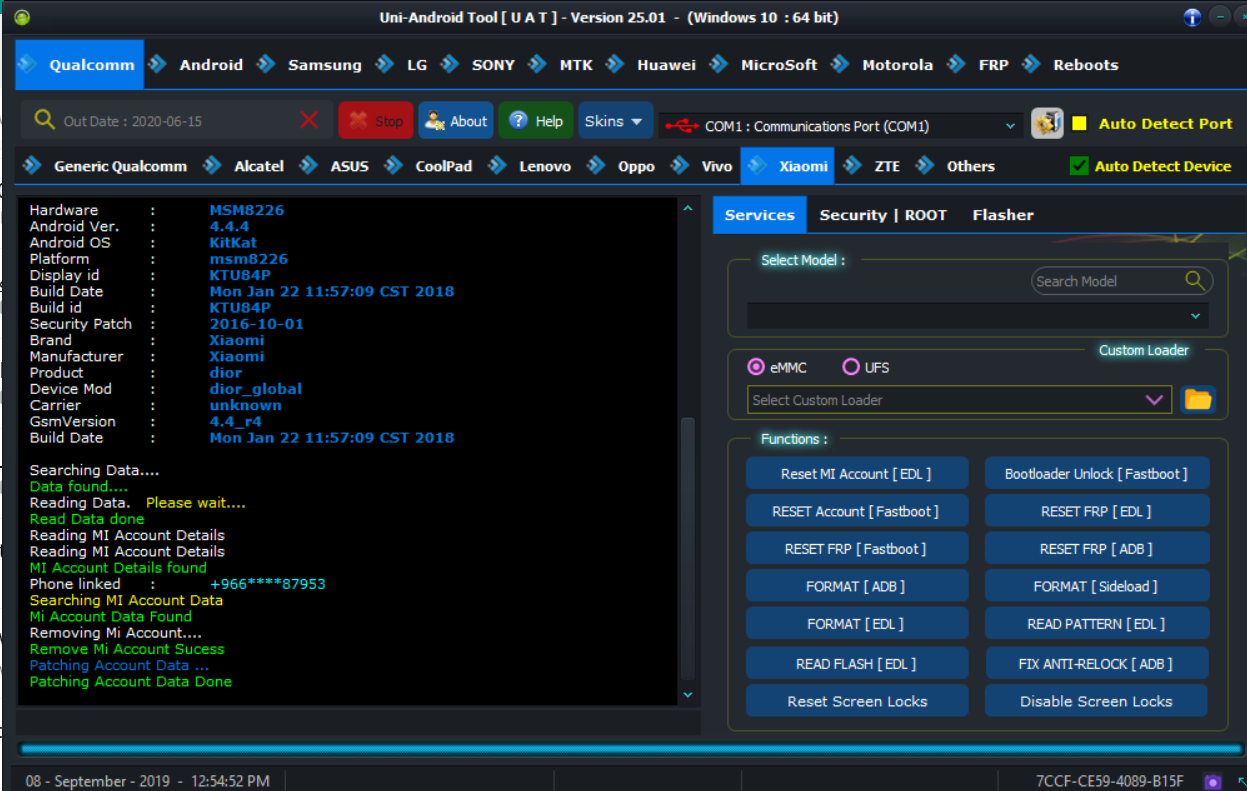Click RESET FRP [ ADB ] button

click(x=1097, y=549)
